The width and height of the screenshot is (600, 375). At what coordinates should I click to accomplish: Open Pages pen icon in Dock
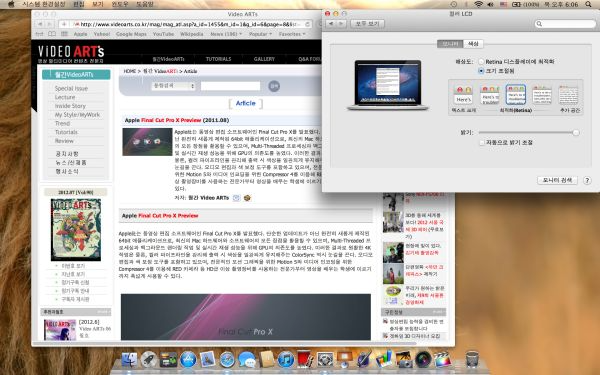[x=364, y=359]
